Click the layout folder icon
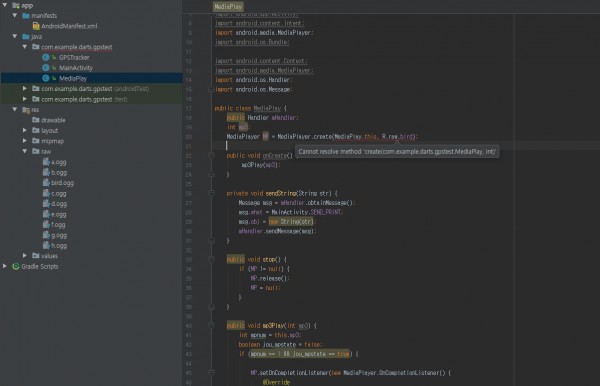The image size is (600, 386). 36,130
